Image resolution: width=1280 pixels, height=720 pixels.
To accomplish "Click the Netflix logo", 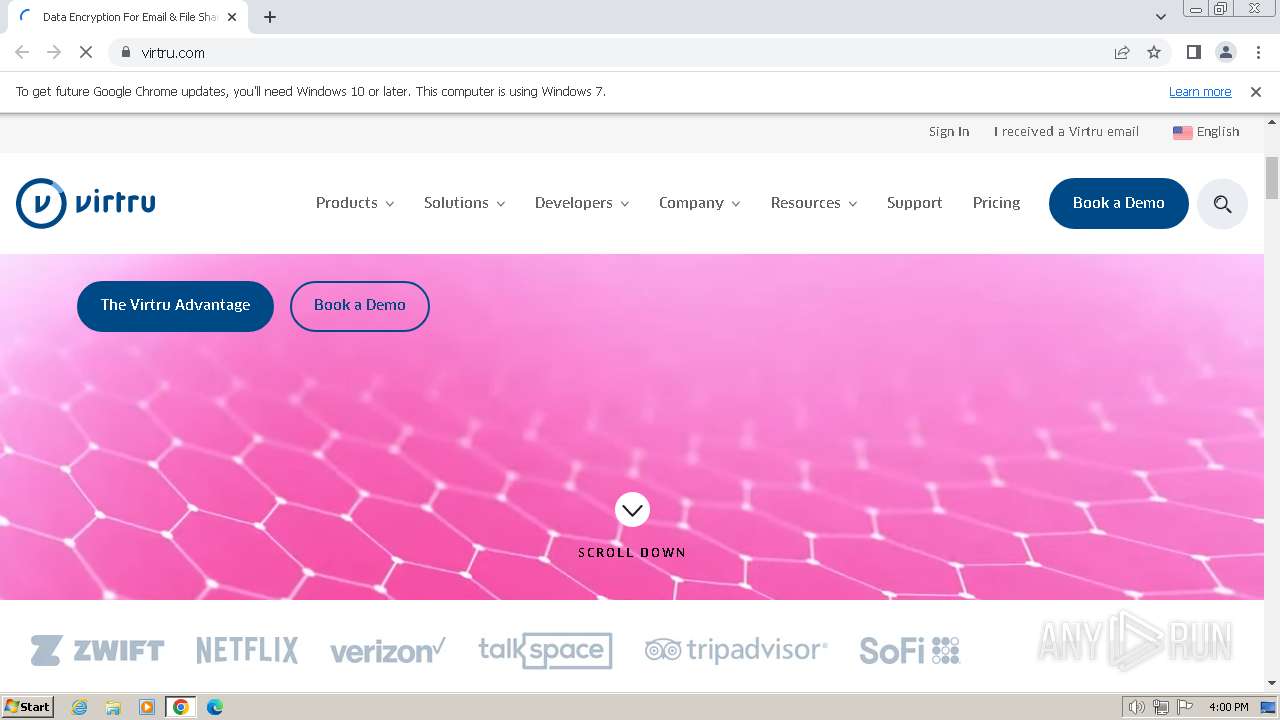I will click(247, 651).
